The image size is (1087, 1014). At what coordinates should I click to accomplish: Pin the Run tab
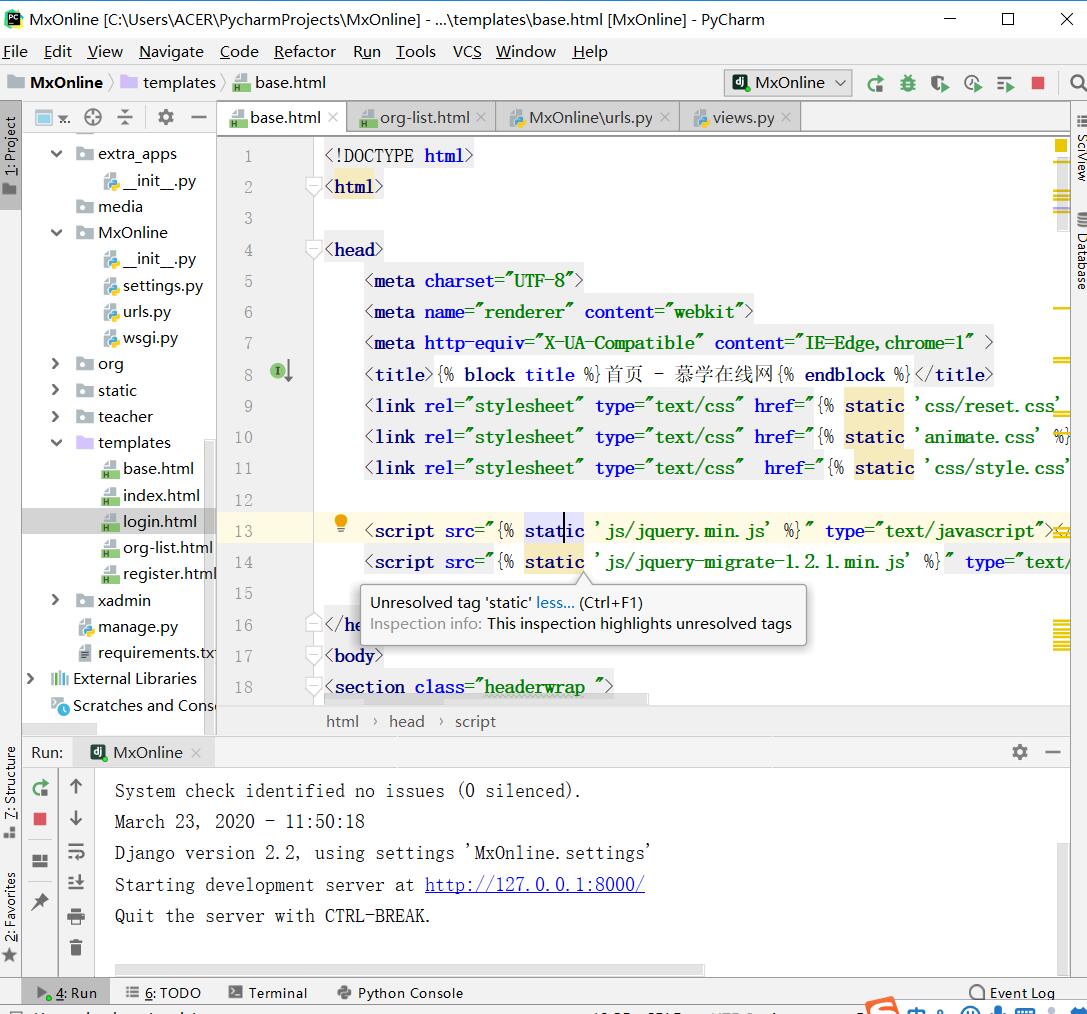click(x=40, y=901)
